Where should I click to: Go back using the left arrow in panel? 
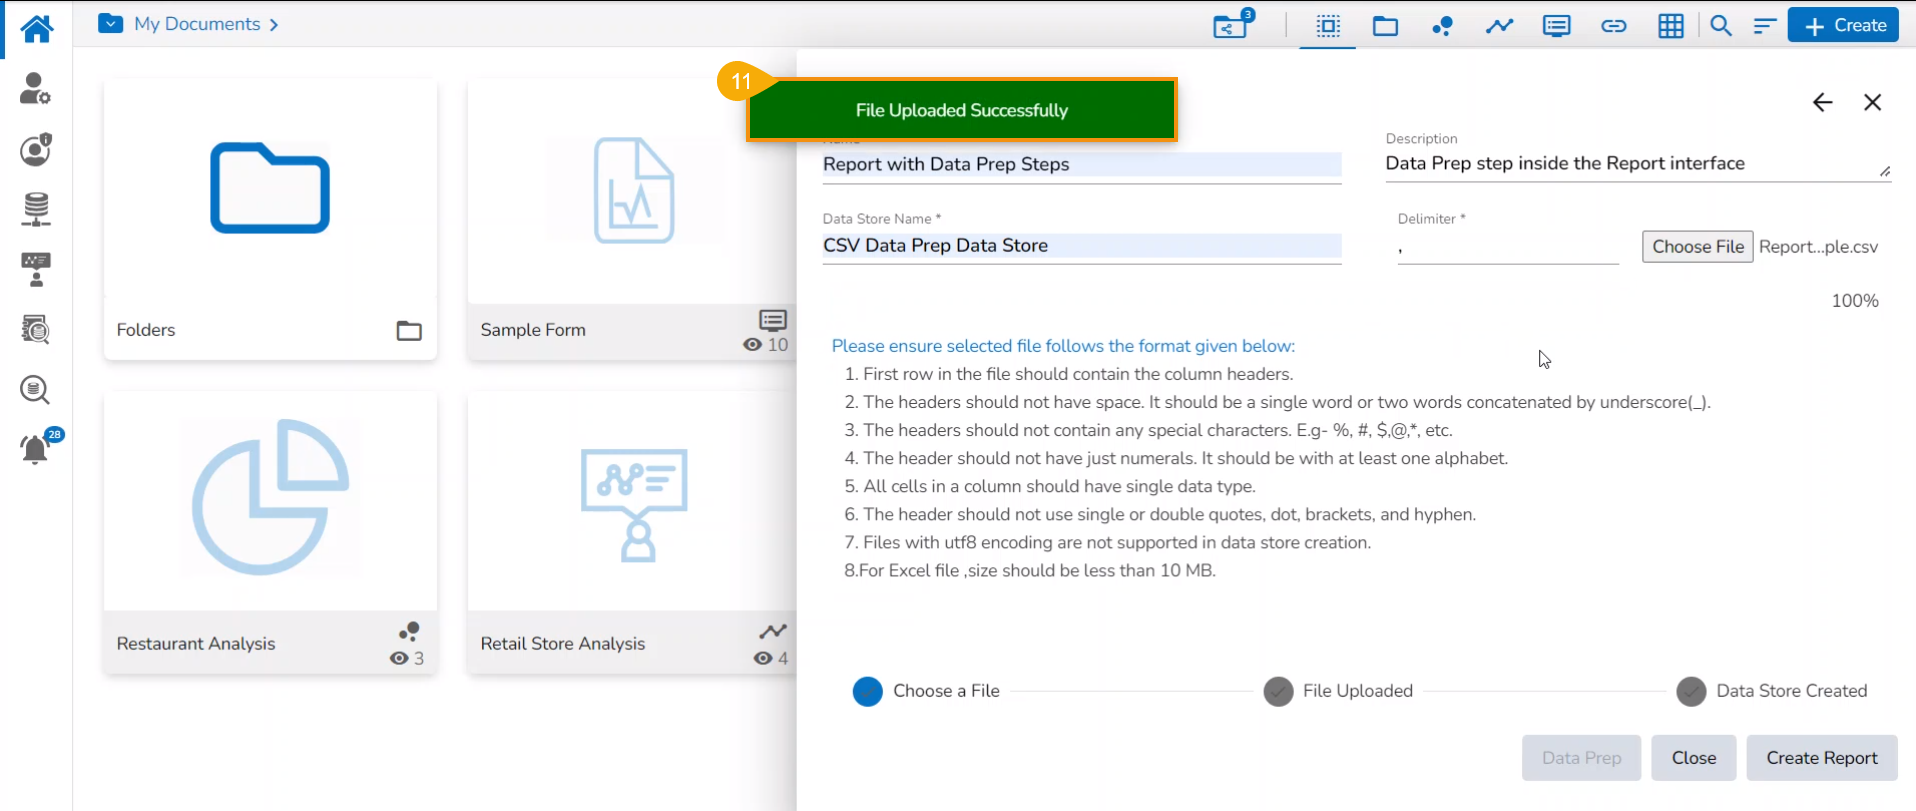coord(1823,102)
